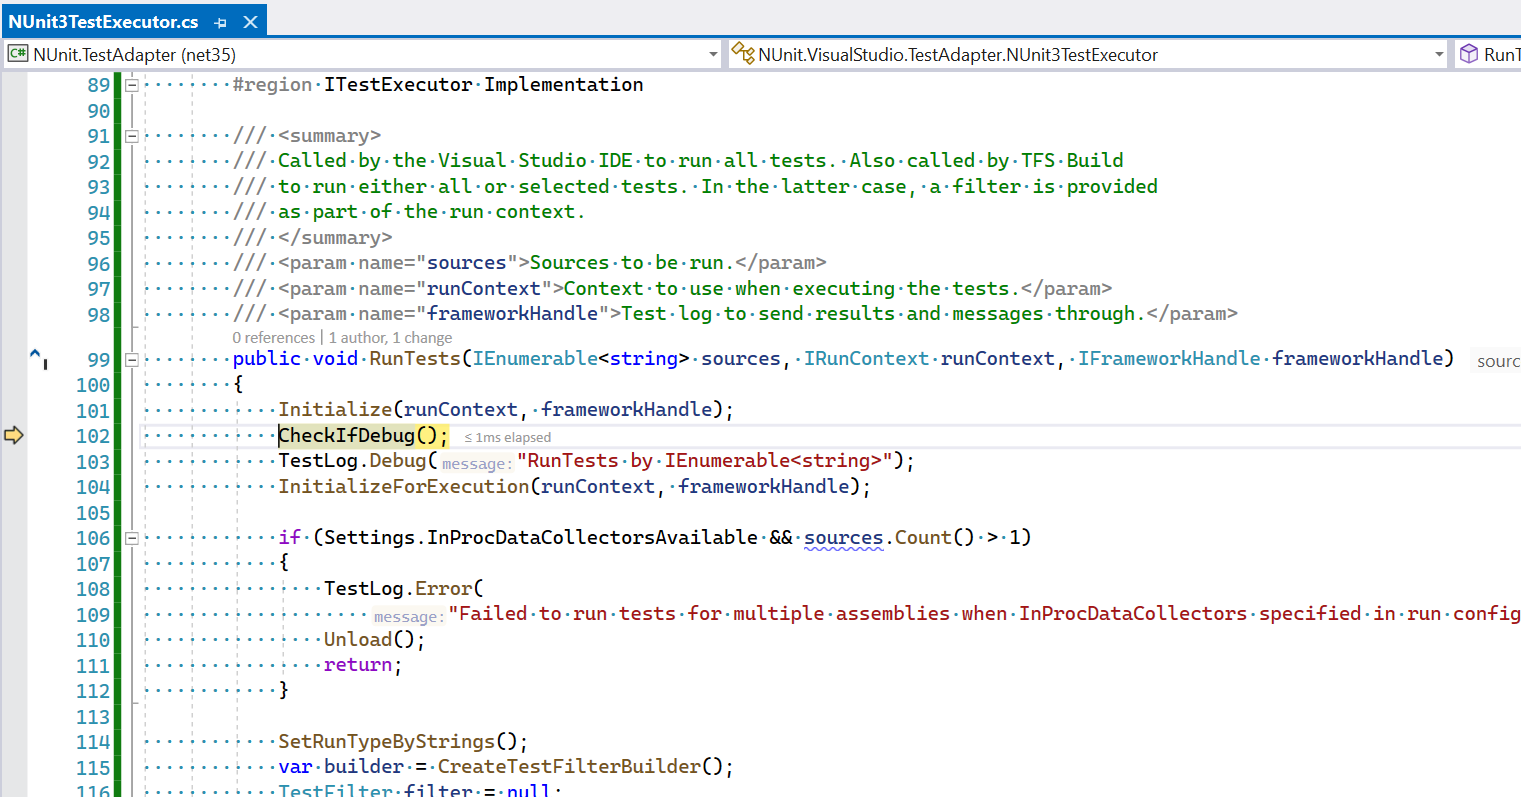Collapse the if block at line 106
Viewport: 1521px width, 797px height.
point(131,538)
